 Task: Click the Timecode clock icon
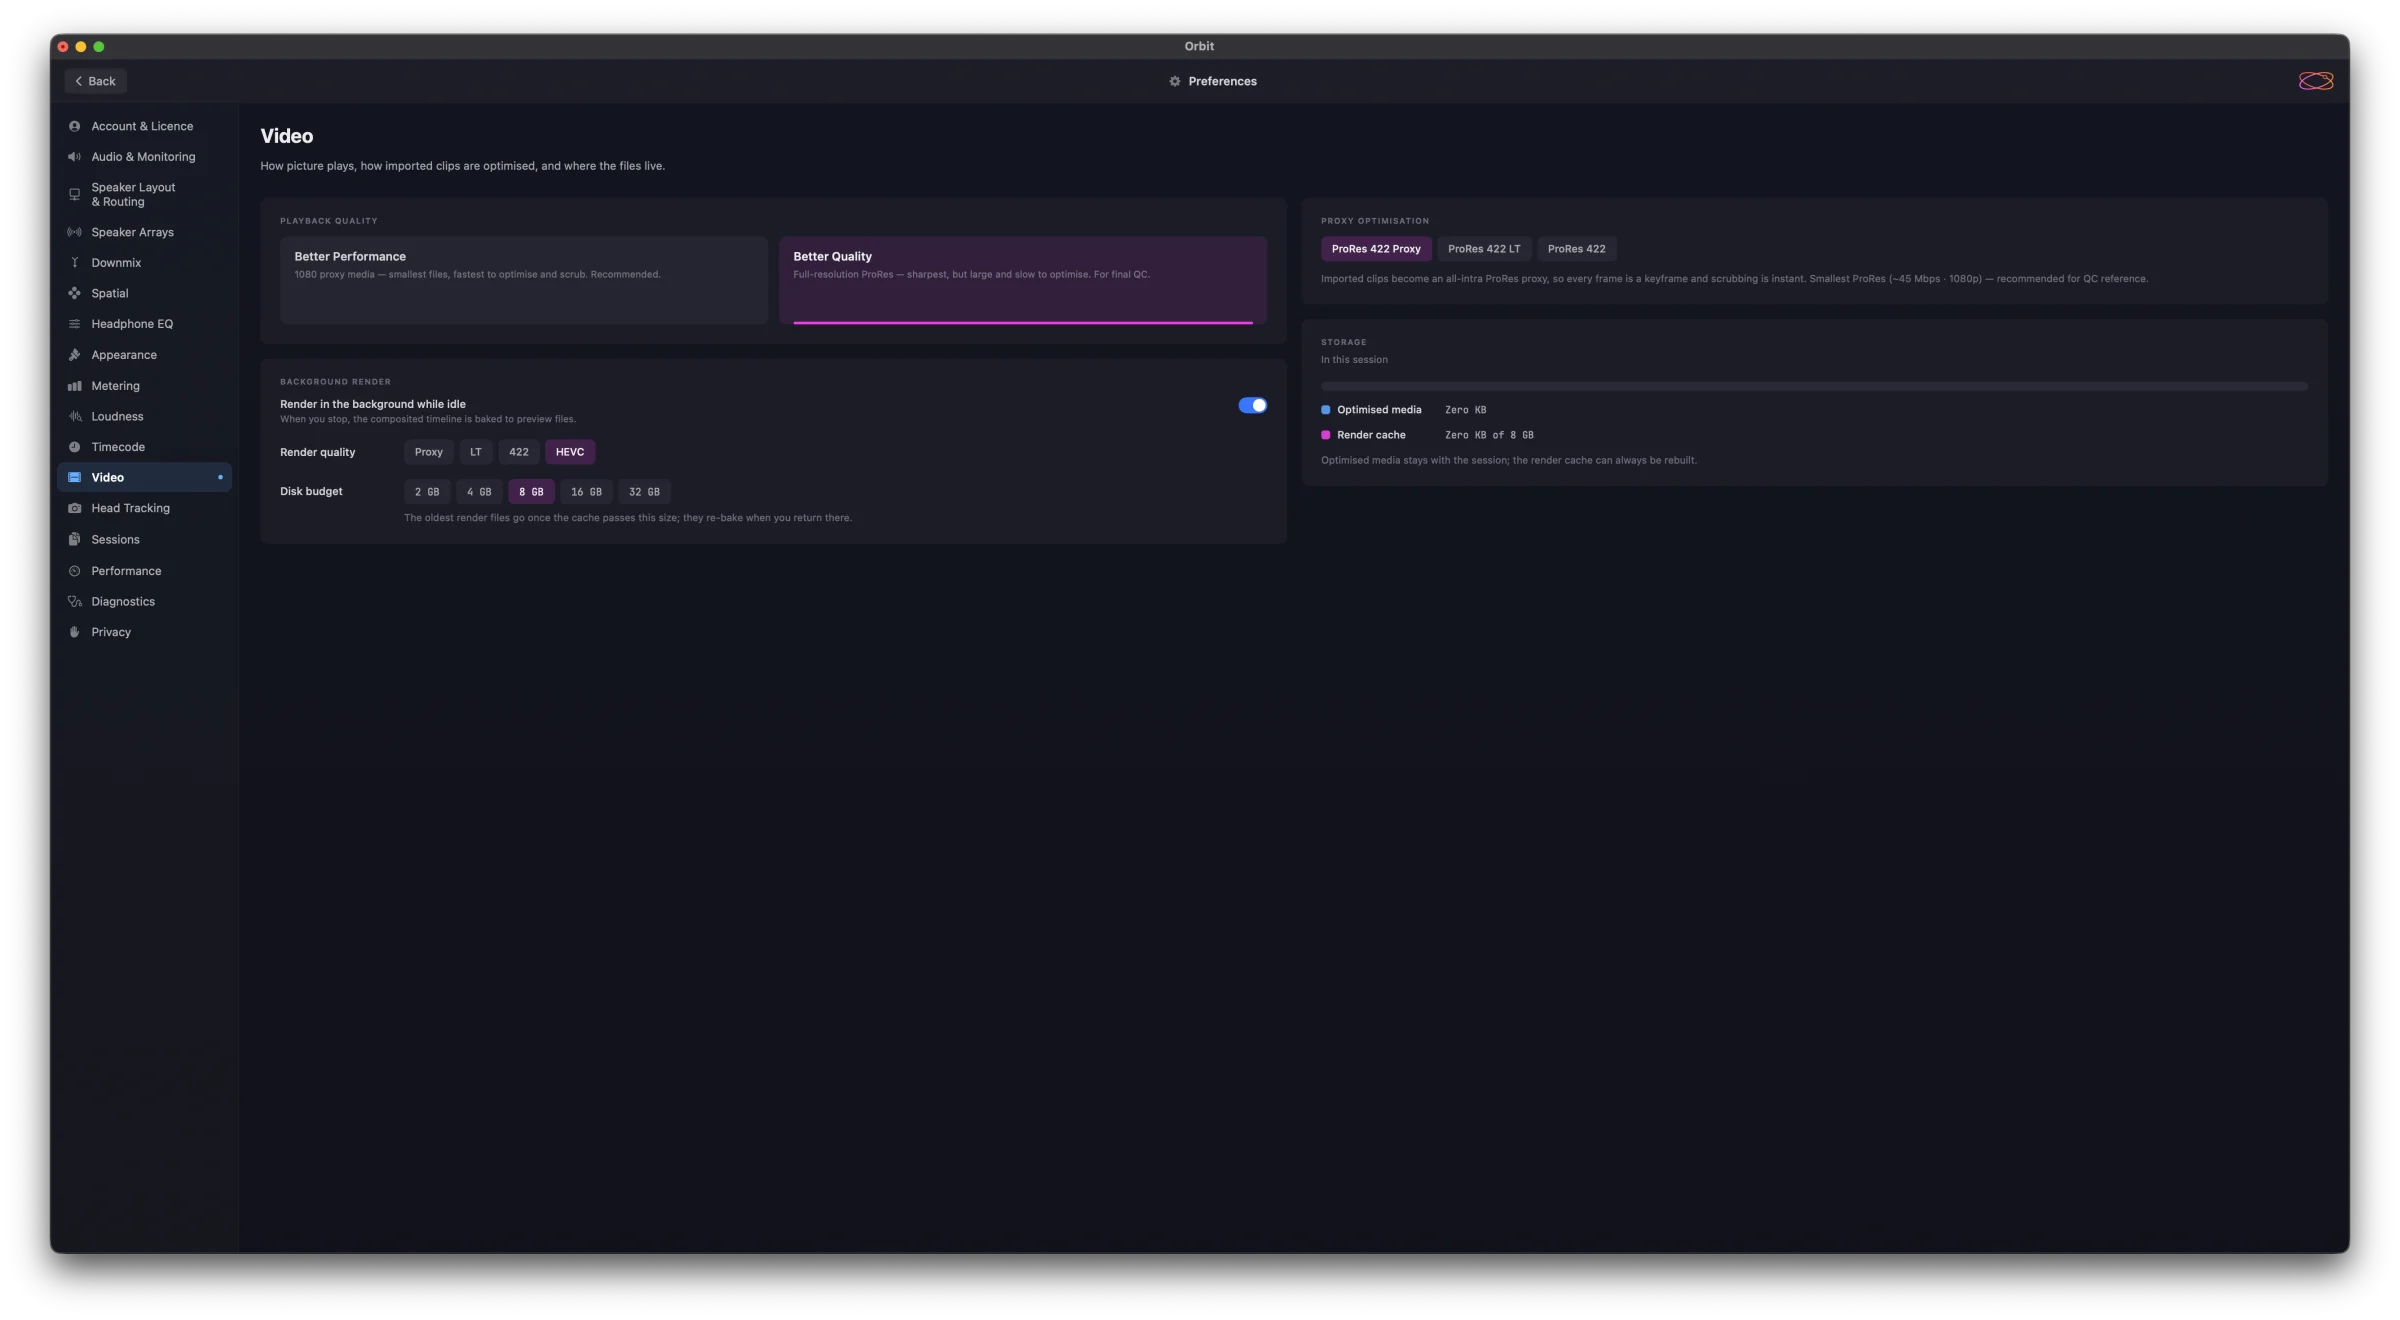74,447
